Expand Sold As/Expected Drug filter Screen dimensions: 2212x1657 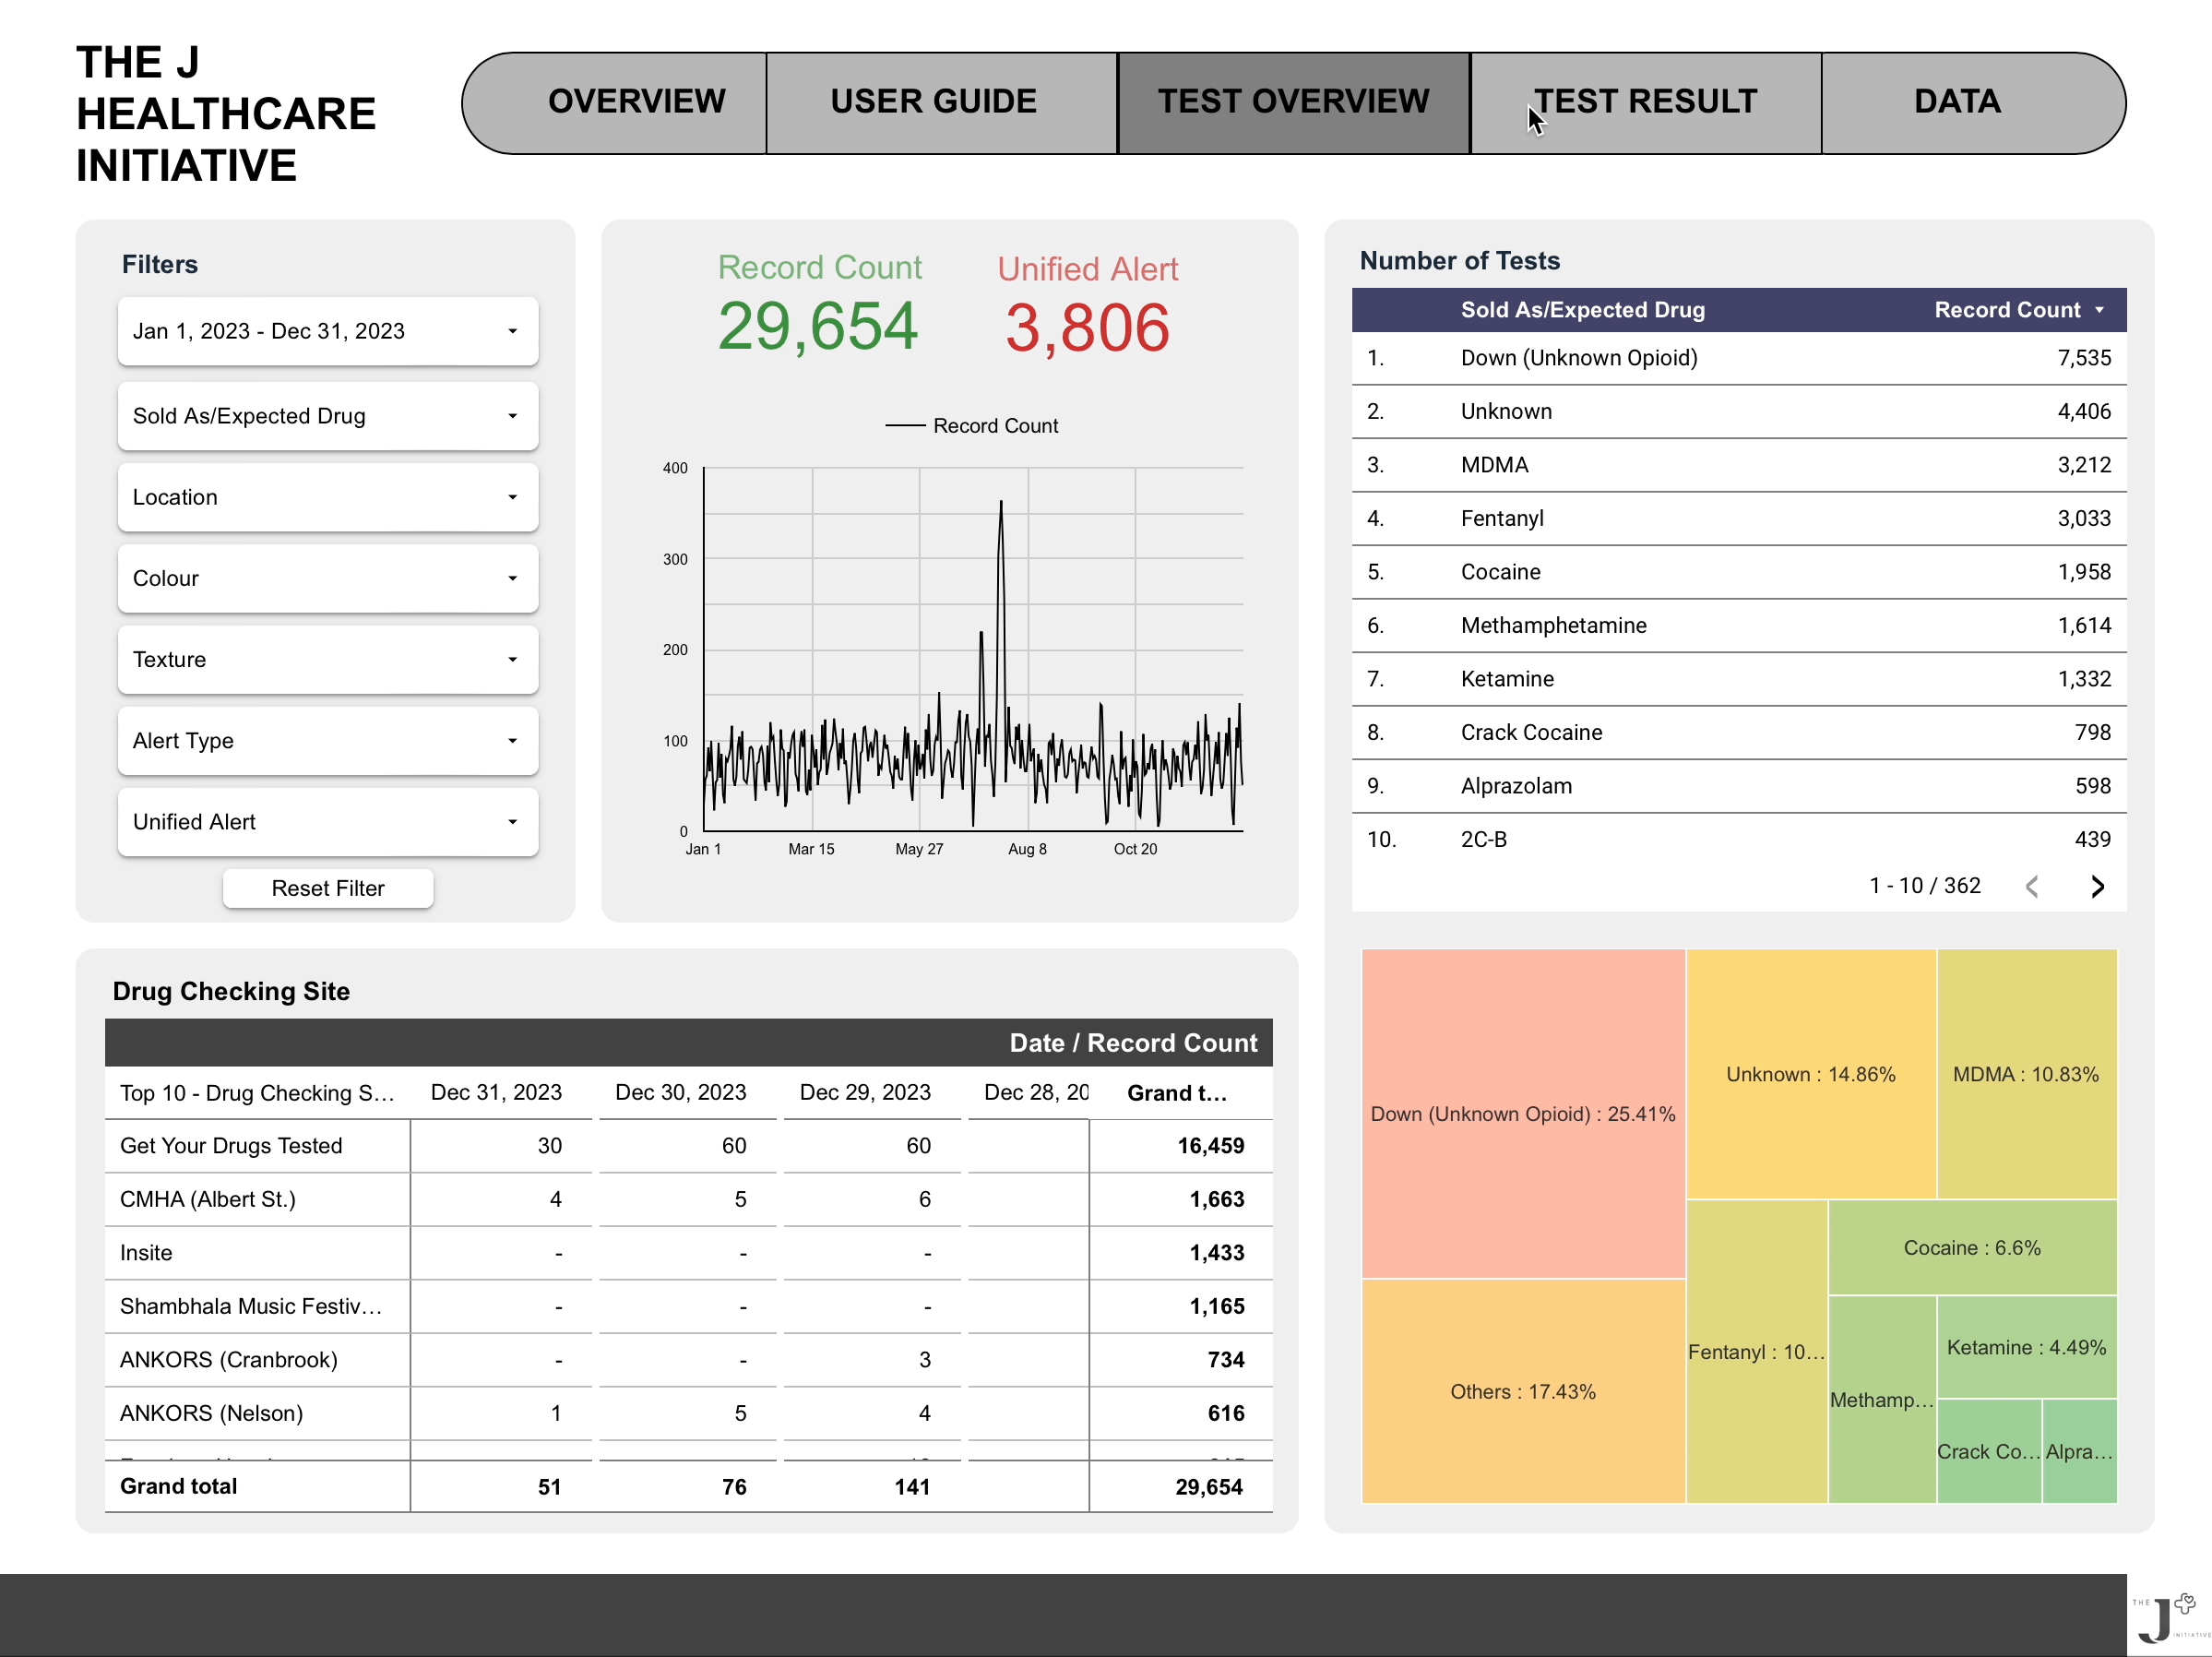pos(328,416)
